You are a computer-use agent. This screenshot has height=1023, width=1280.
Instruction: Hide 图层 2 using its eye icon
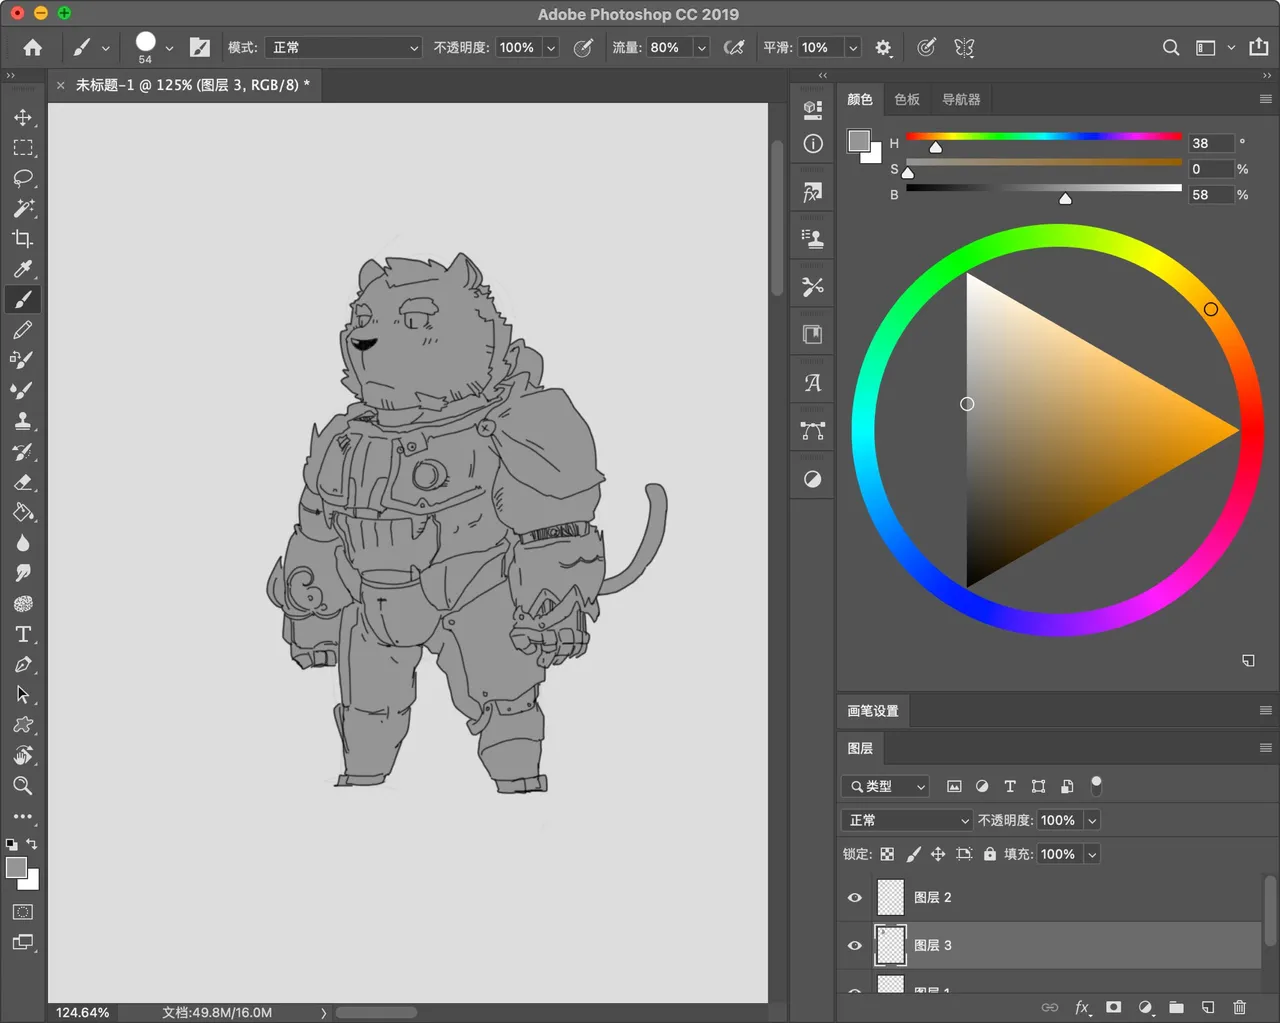[855, 897]
